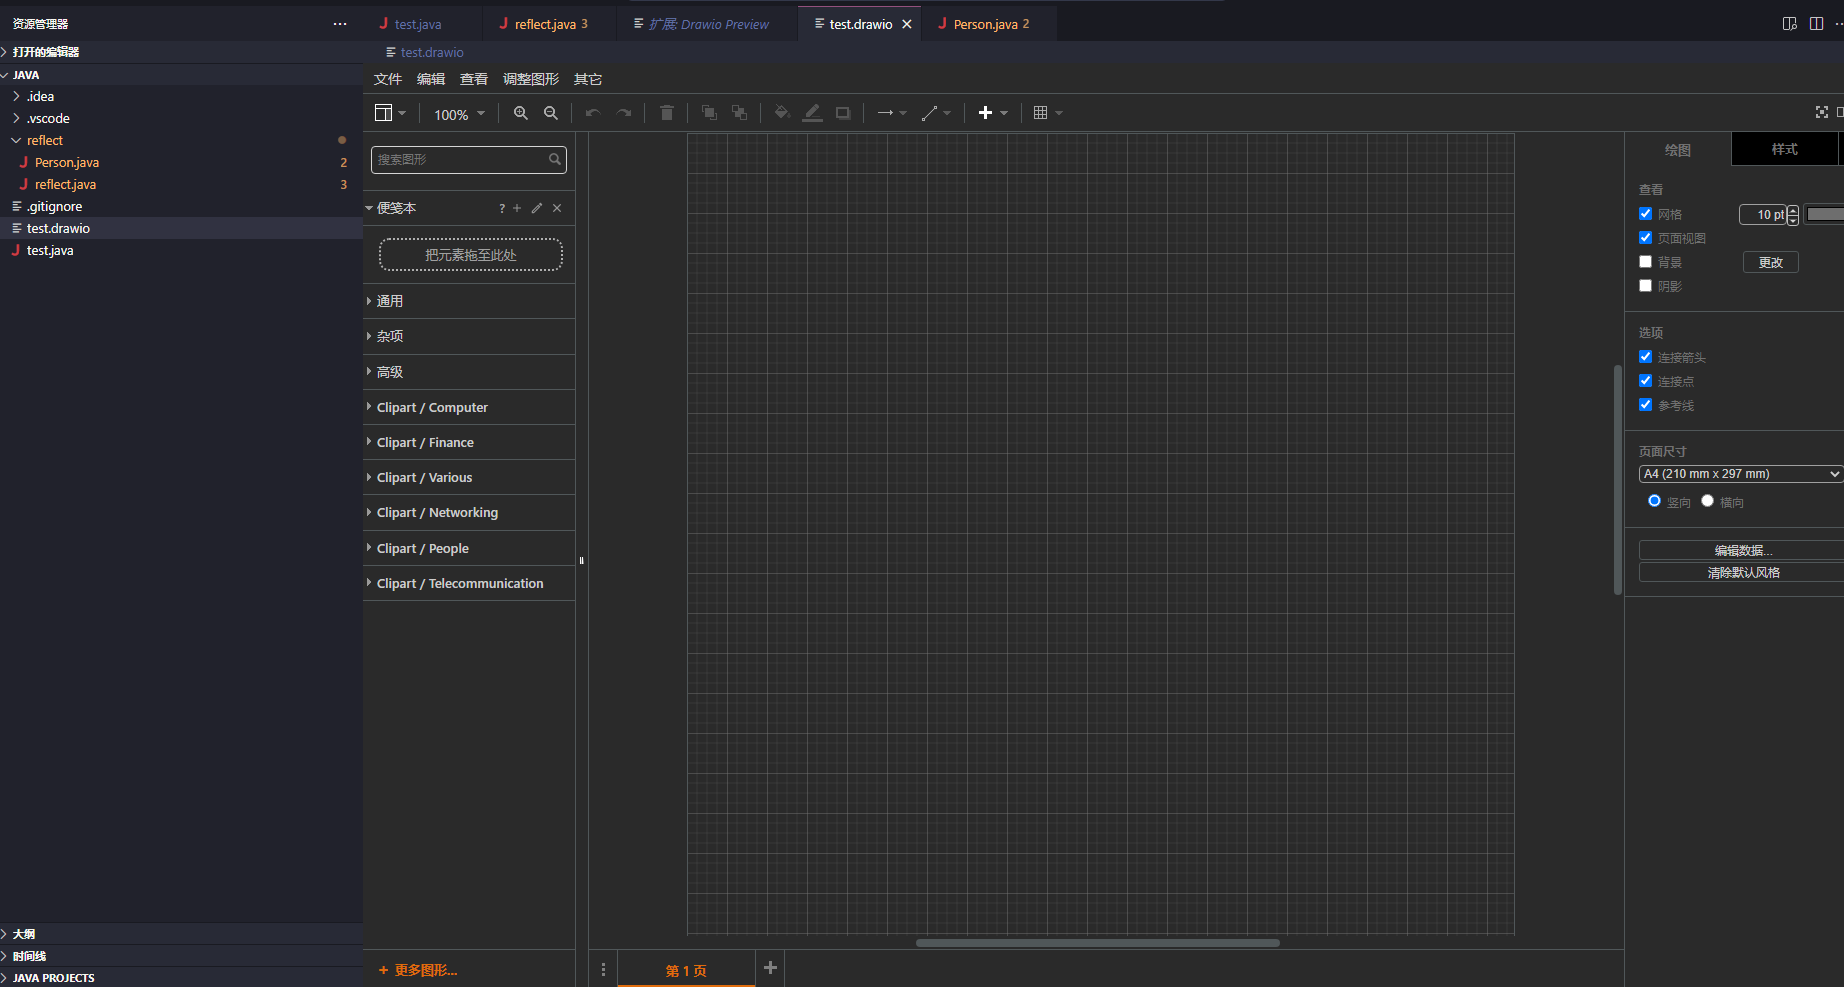The height and width of the screenshot is (987, 1844).
Task: Click the canvas horizontal scrollbar
Action: 1098,942
